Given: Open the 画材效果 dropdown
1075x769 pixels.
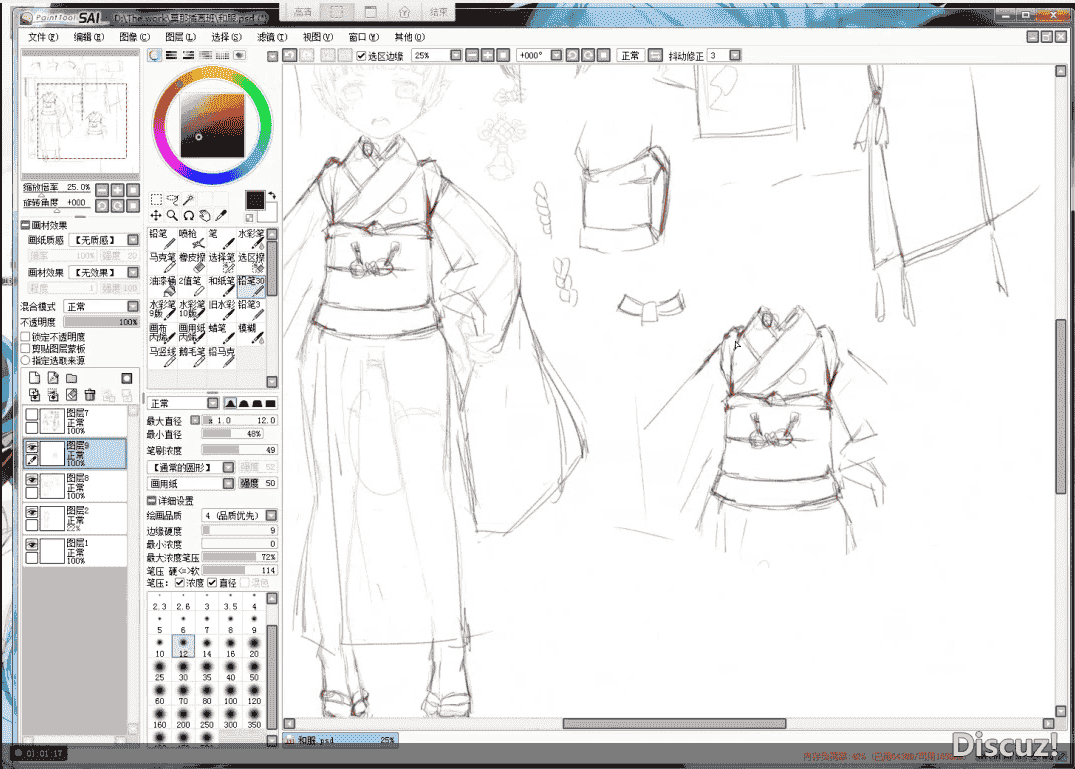Looking at the screenshot, I should coord(133,272).
